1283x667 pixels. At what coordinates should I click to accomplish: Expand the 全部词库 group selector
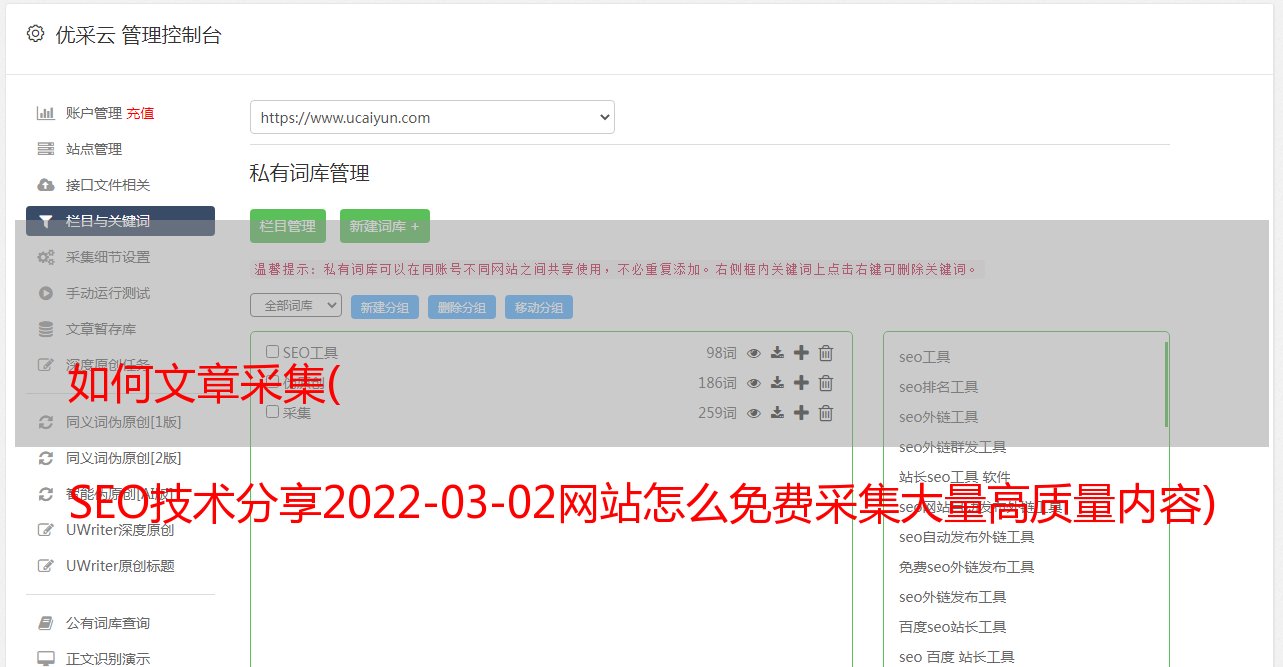point(296,305)
